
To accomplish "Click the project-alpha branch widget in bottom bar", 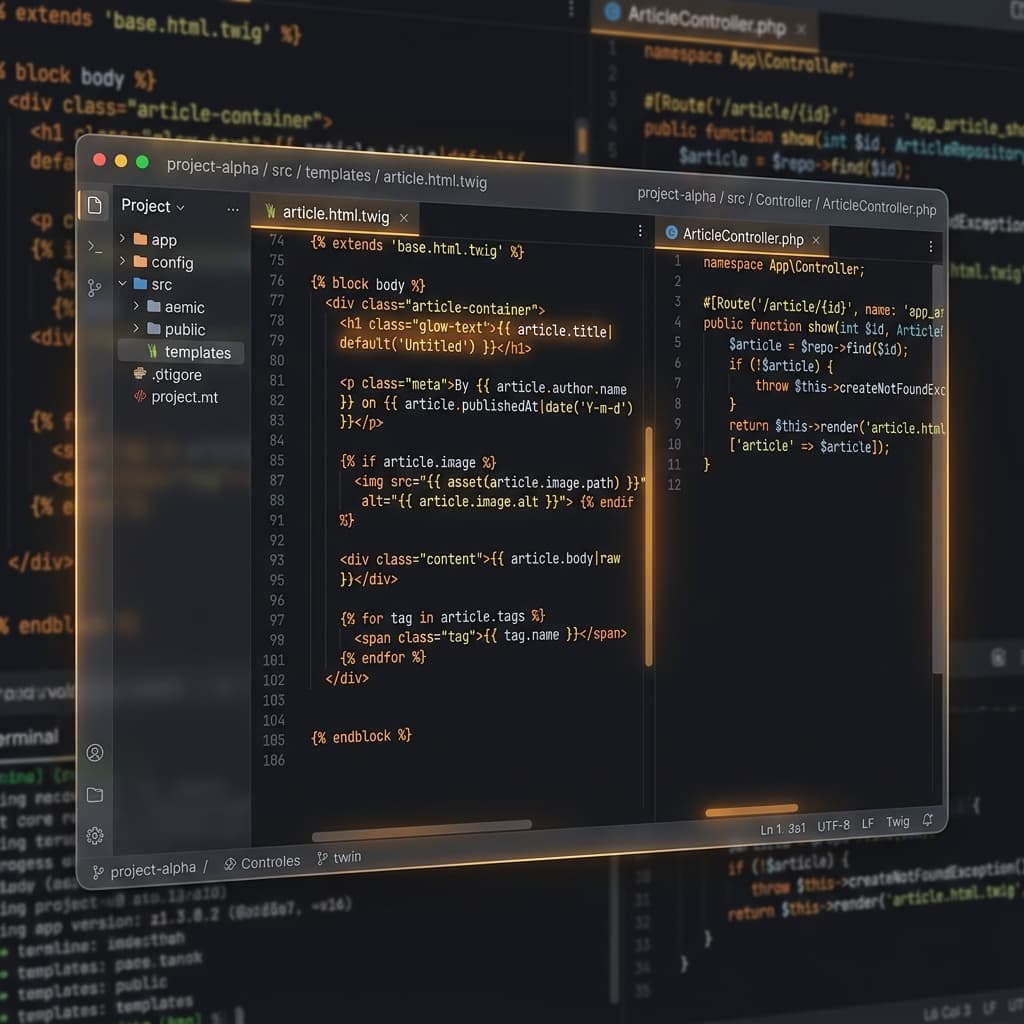I will click(144, 871).
